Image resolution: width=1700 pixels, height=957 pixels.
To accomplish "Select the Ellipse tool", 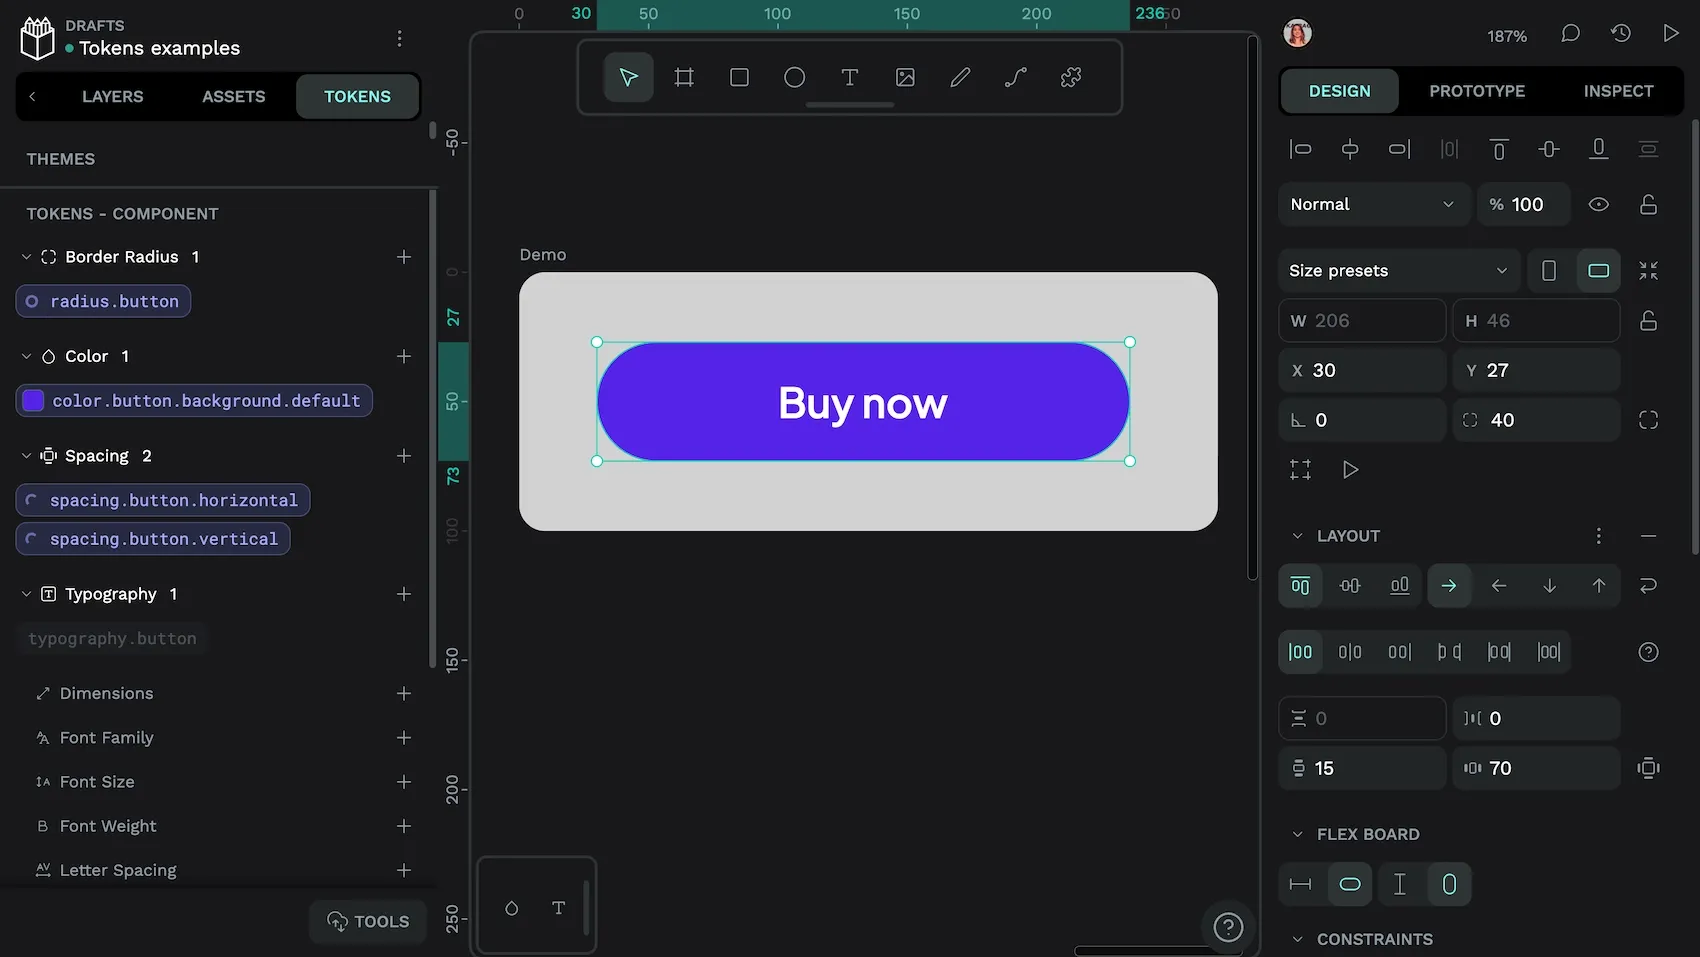I will (794, 76).
